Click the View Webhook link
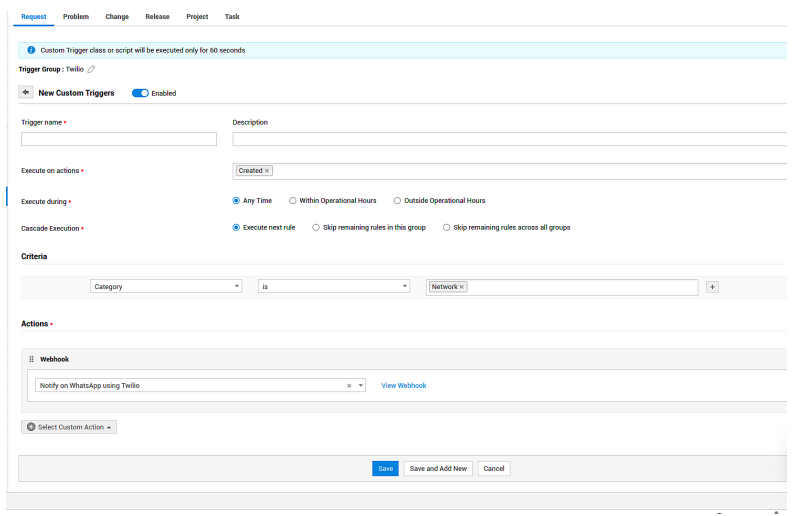This screenshot has height=516, width=803. (403, 385)
